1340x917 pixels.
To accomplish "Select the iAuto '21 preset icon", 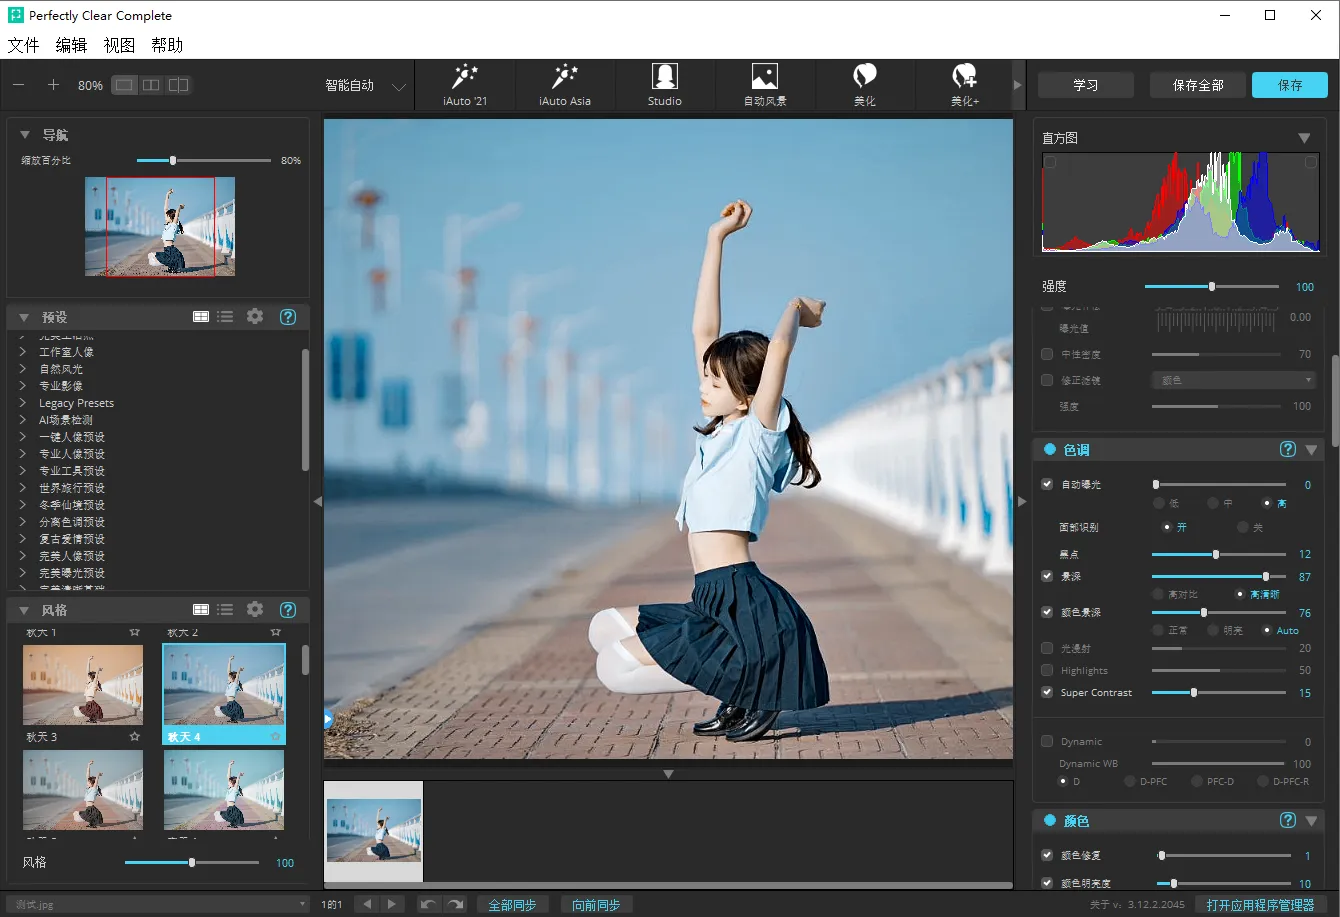I will pos(465,77).
